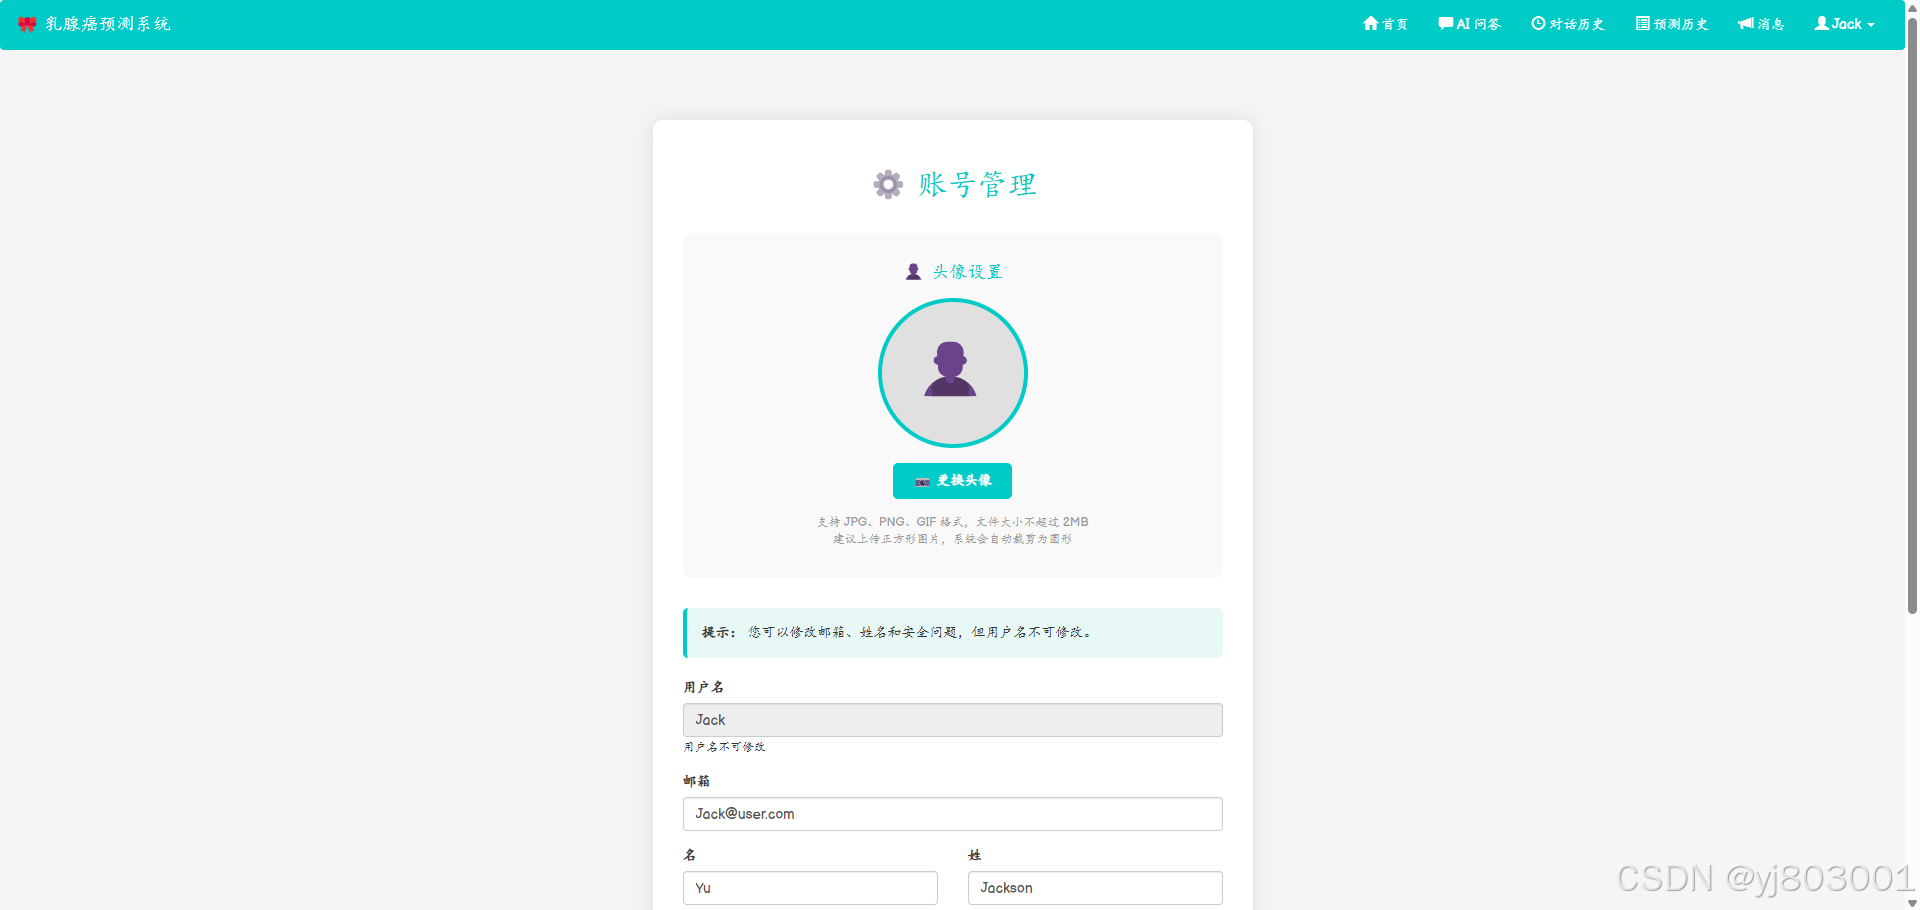Click the 账号管理 heading text
The height and width of the screenshot is (910, 1920).
[x=977, y=184]
